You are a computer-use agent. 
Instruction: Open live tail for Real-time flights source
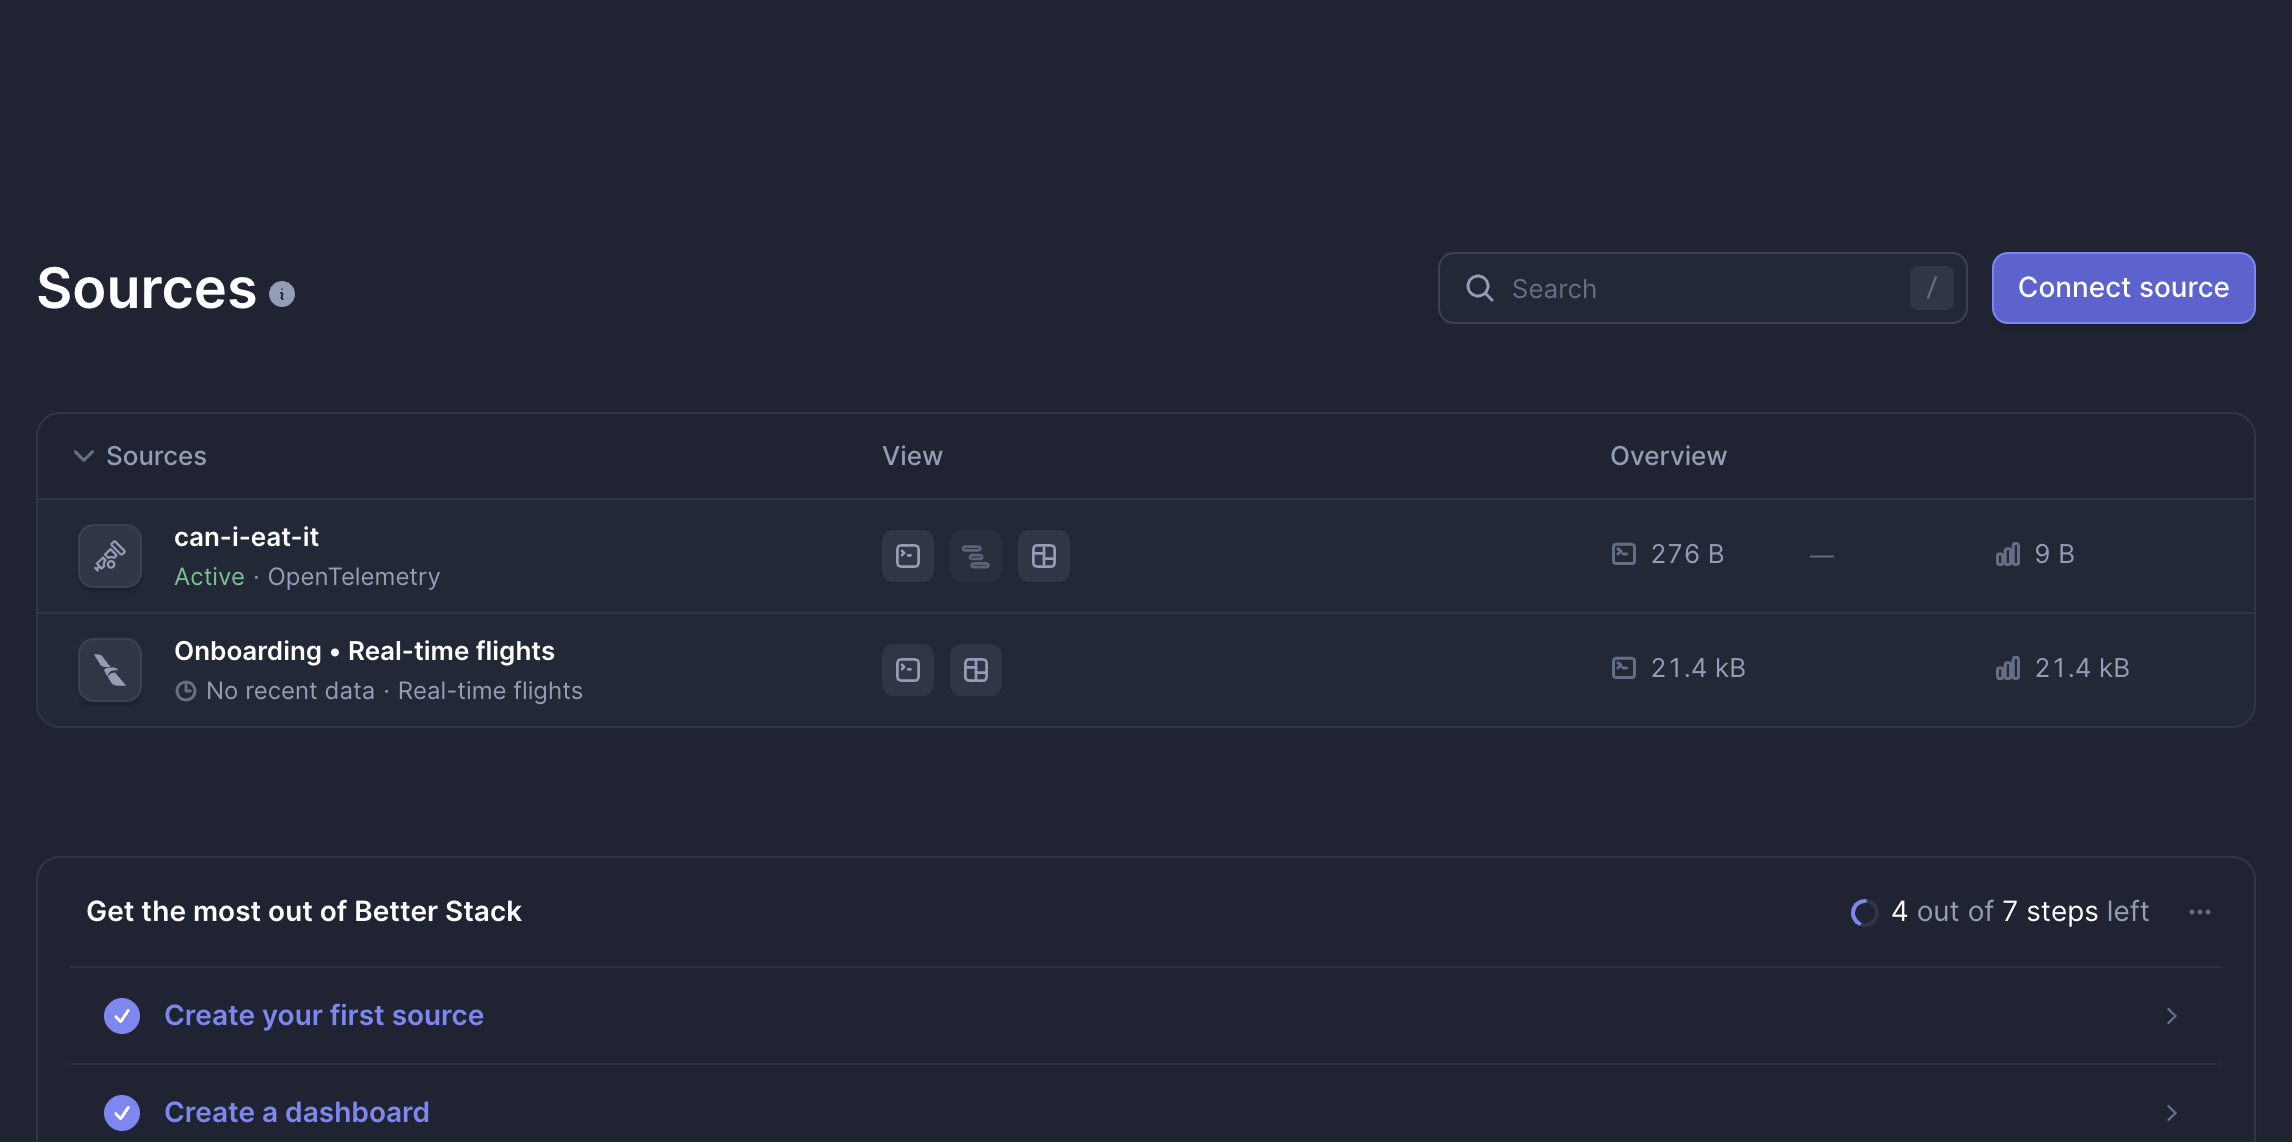(x=908, y=670)
